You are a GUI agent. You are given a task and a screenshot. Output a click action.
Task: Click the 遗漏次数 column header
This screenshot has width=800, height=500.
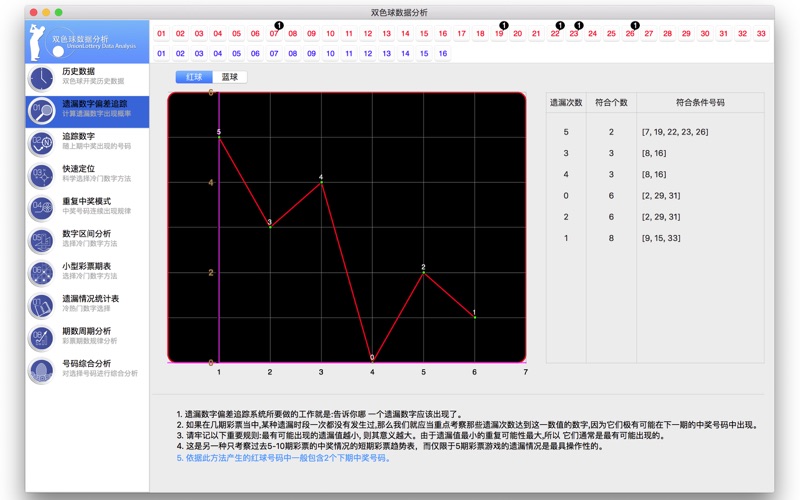point(566,103)
